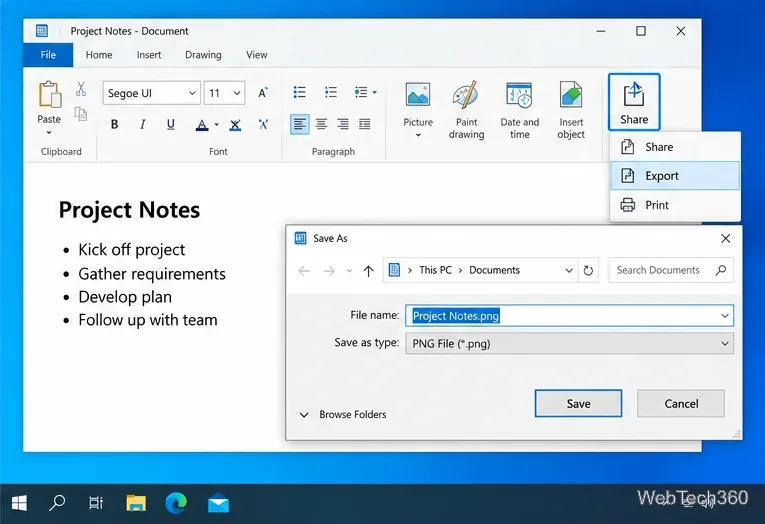
Task: Open recent locations dropdown arrow
Action: (x=349, y=270)
